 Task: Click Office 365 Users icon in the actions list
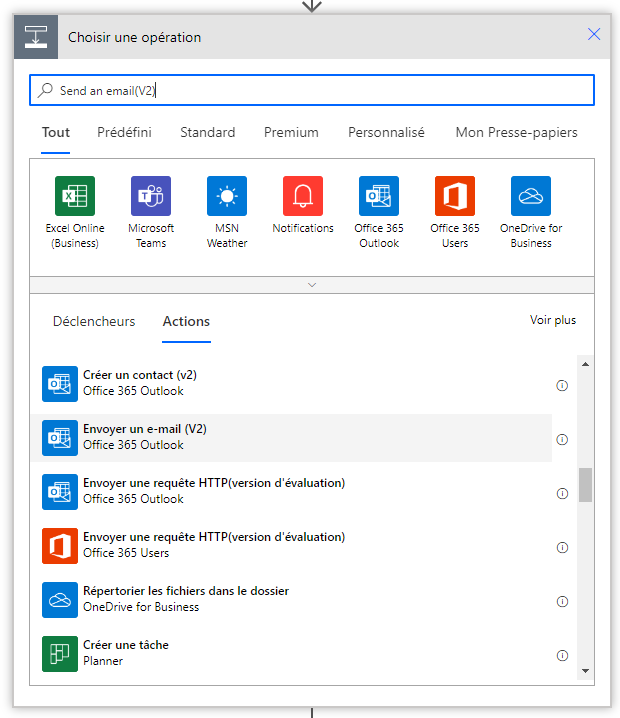coord(60,546)
